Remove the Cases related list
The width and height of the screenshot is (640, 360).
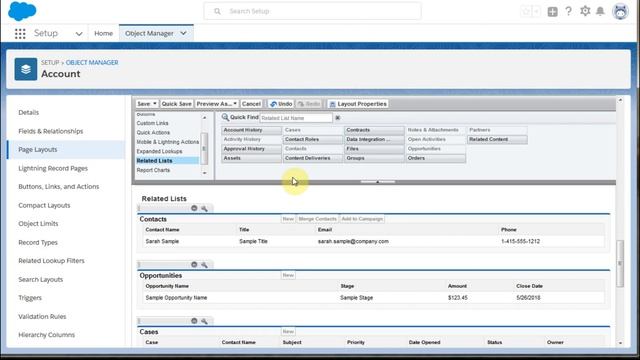click(194, 321)
